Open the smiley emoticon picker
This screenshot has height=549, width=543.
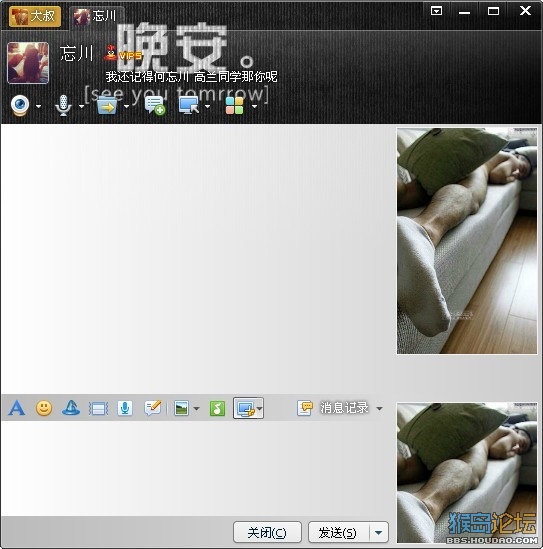point(44,408)
